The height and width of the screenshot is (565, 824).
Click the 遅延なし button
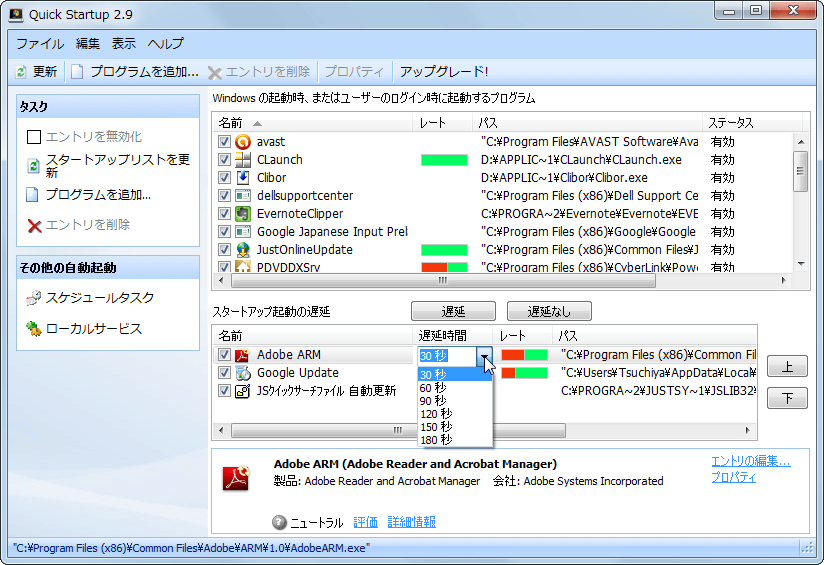click(x=549, y=311)
